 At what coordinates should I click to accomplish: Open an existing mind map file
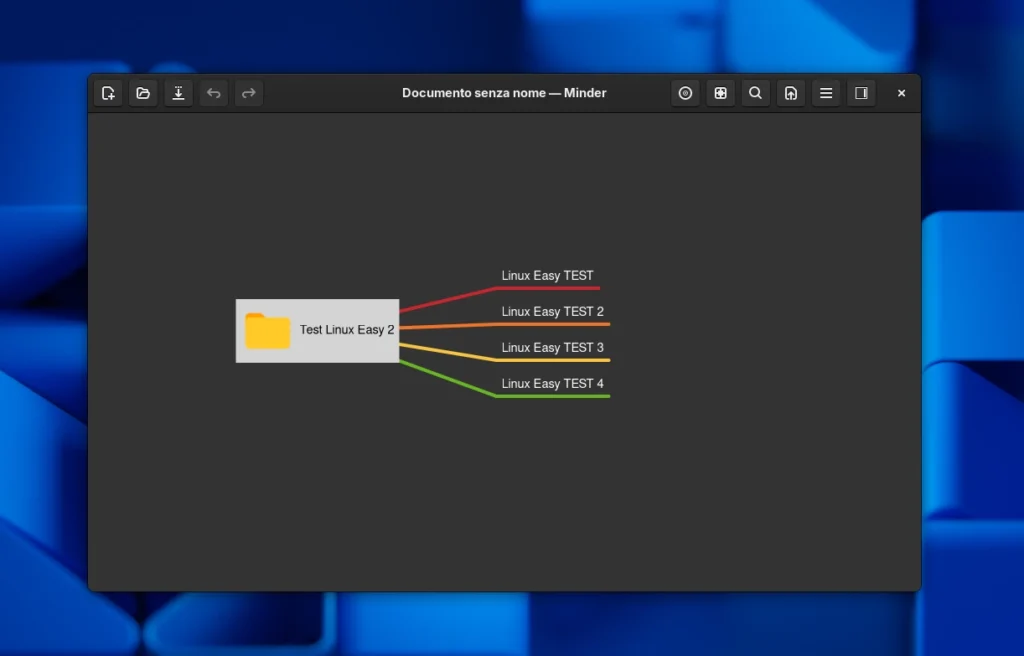143,93
